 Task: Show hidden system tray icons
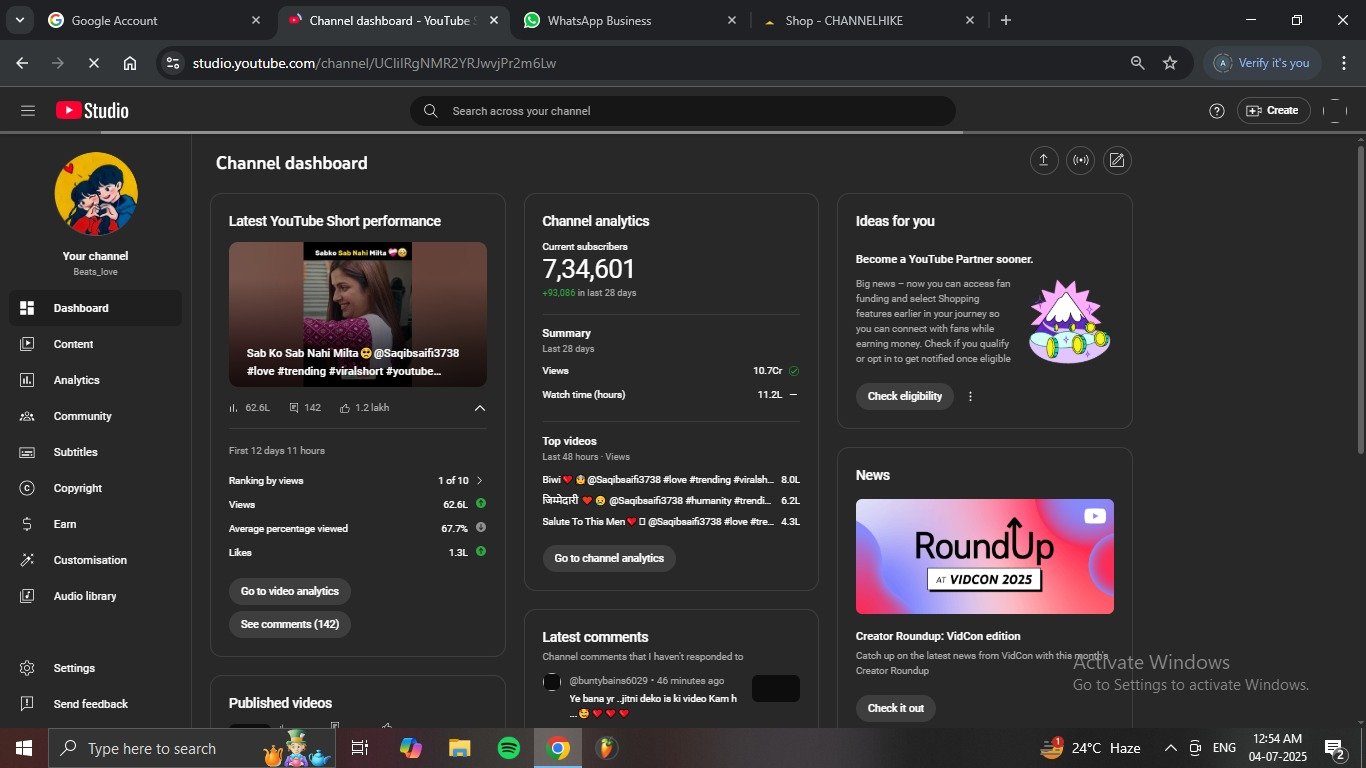[1170, 748]
